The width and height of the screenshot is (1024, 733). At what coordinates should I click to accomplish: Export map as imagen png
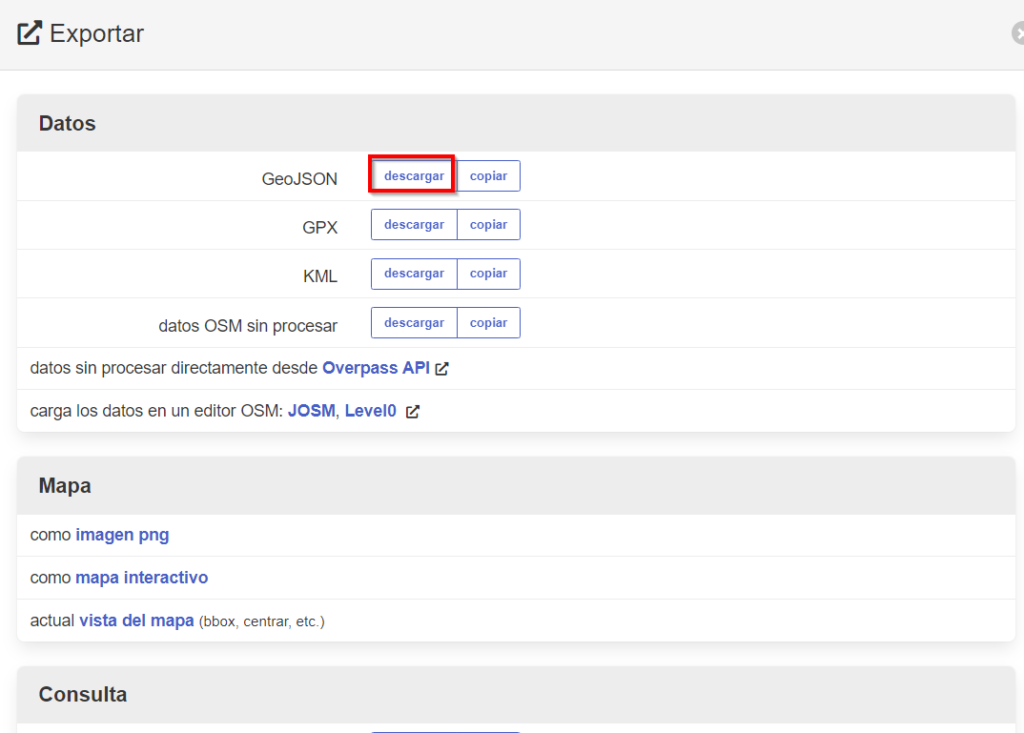click(x=122, y=534)
